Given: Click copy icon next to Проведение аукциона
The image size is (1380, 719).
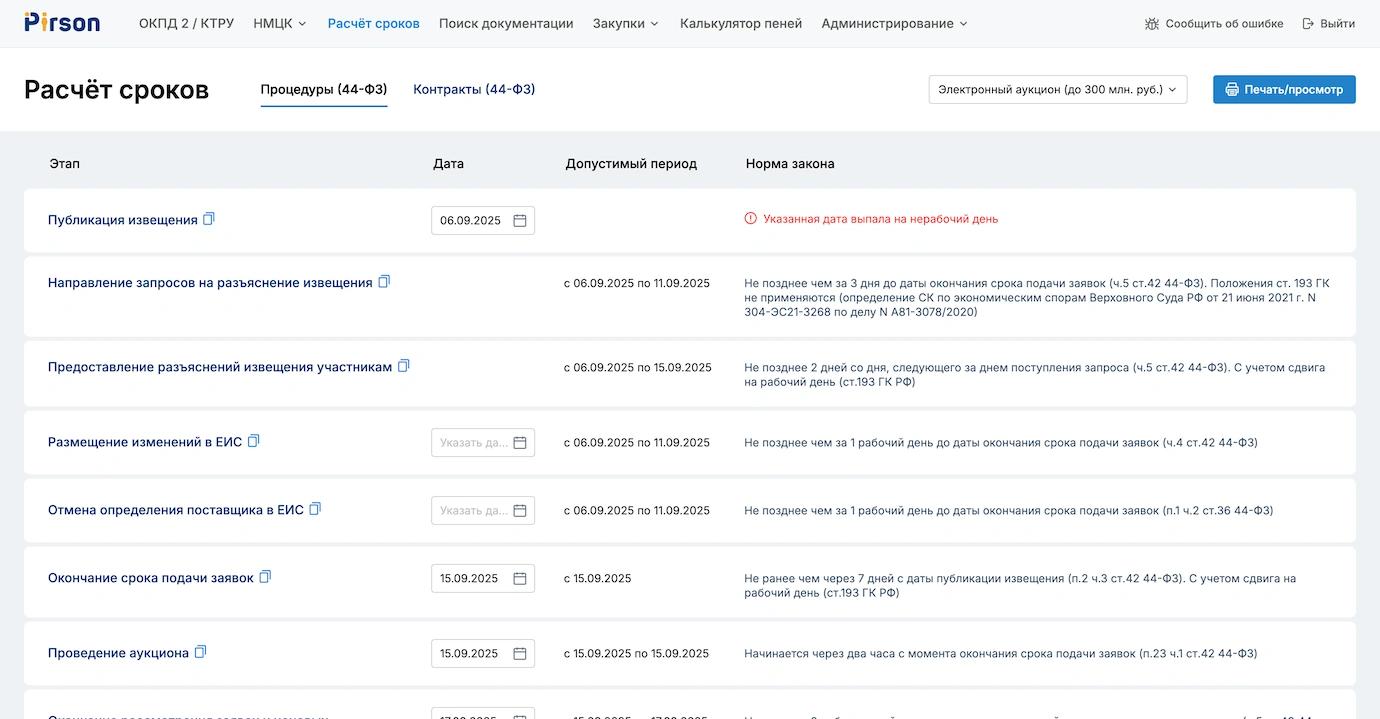Looking at the screenshot, I should [200, 652].
